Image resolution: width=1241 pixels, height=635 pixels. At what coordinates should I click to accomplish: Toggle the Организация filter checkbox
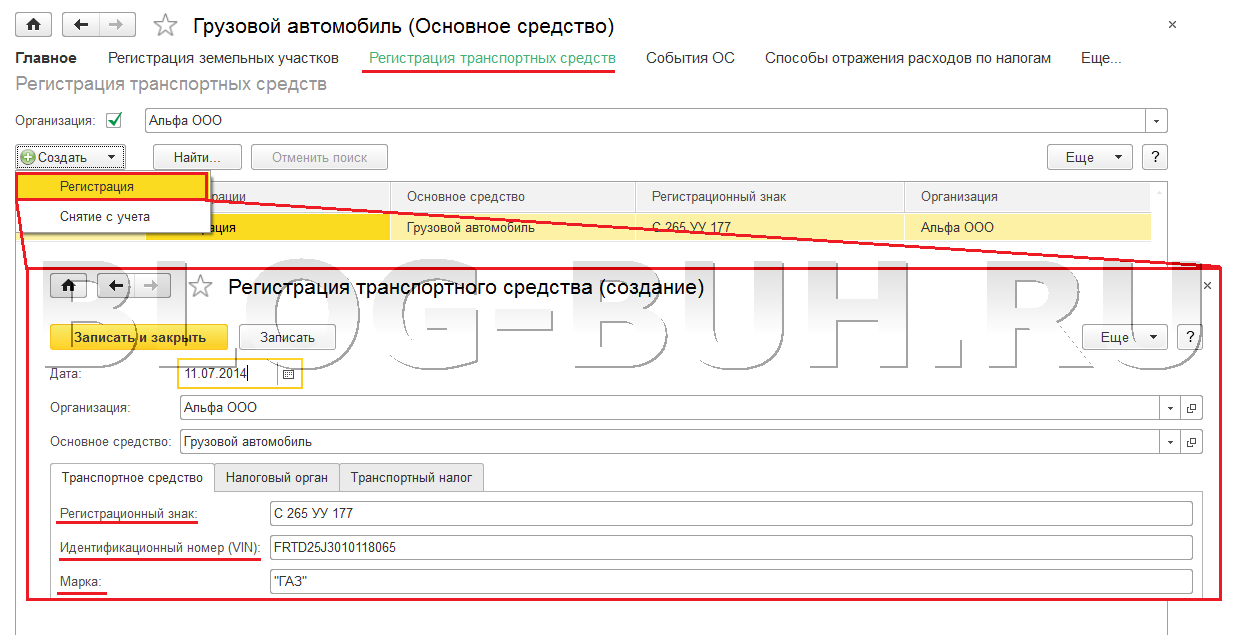[114, 121]
